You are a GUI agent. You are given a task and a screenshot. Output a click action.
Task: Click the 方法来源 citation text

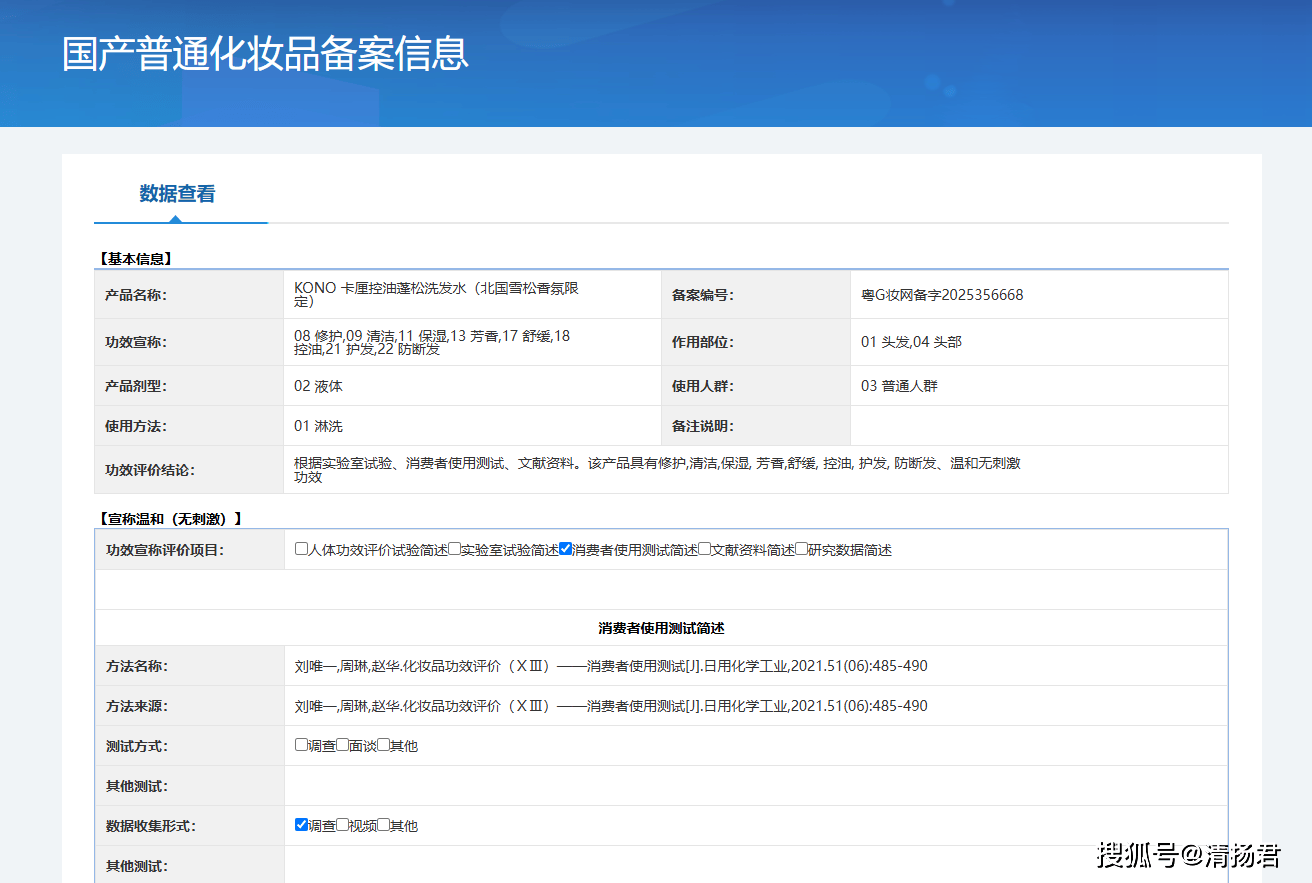pos(611,706)
